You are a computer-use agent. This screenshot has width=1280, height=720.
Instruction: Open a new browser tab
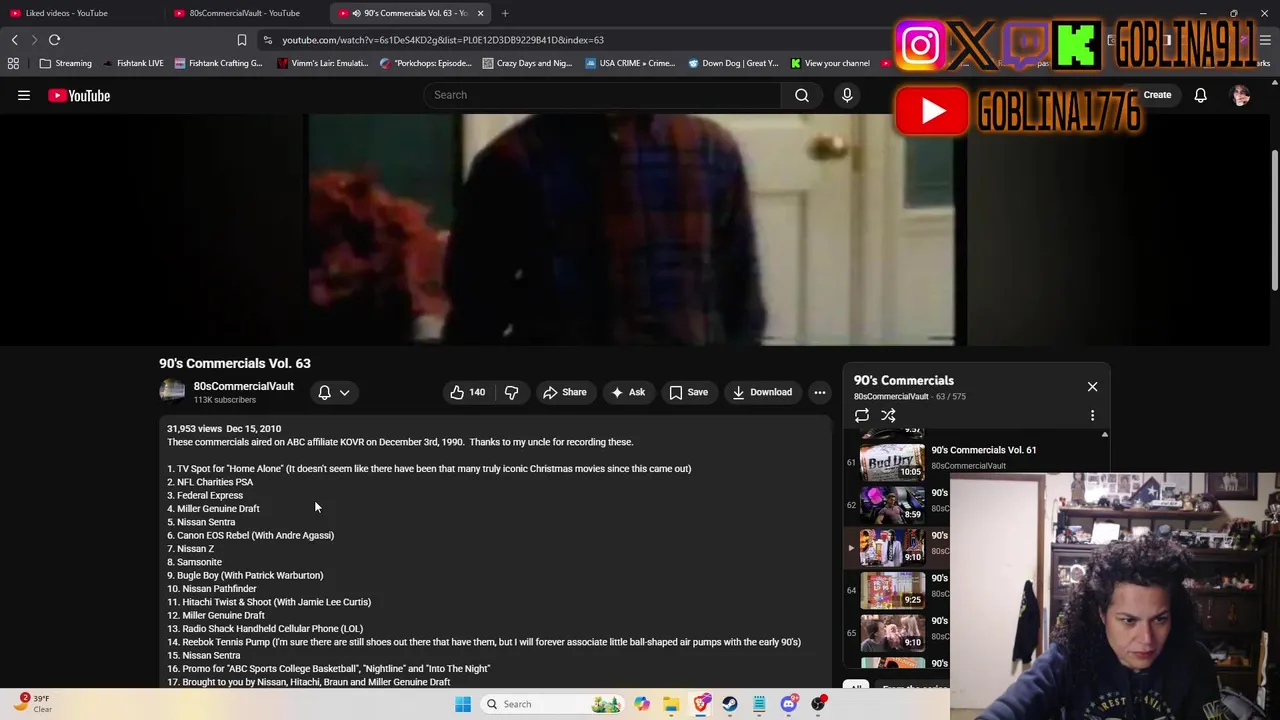pyautogui.click(x=505, y=13)
